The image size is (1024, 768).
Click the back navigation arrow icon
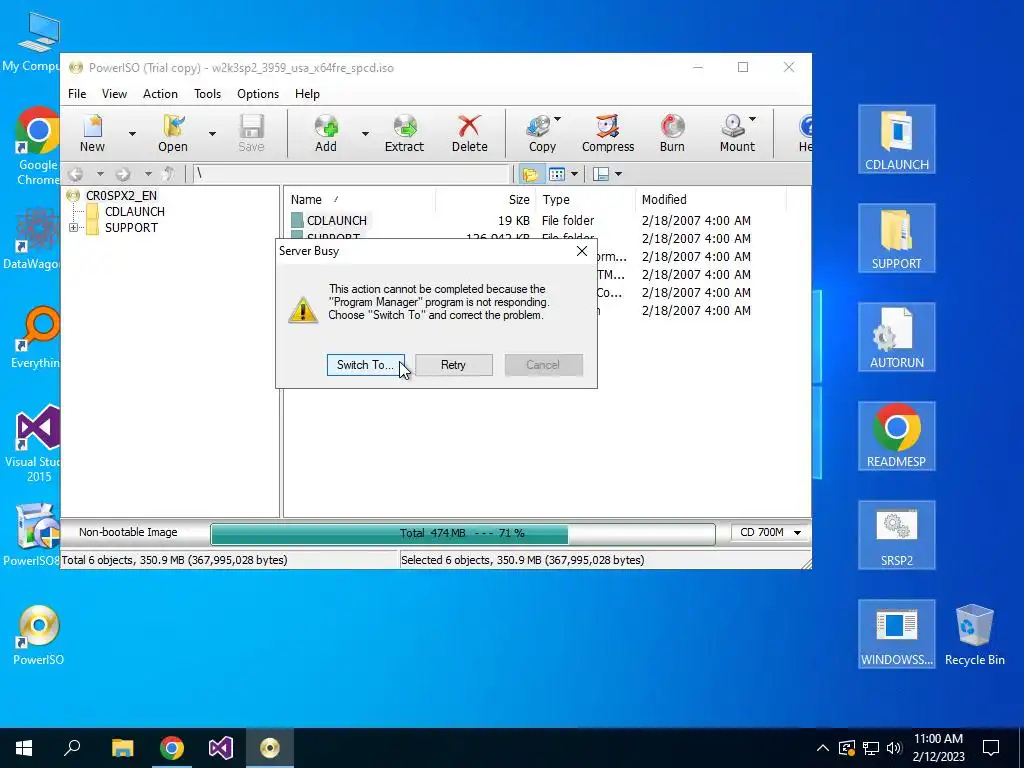[x=76, y=174]
